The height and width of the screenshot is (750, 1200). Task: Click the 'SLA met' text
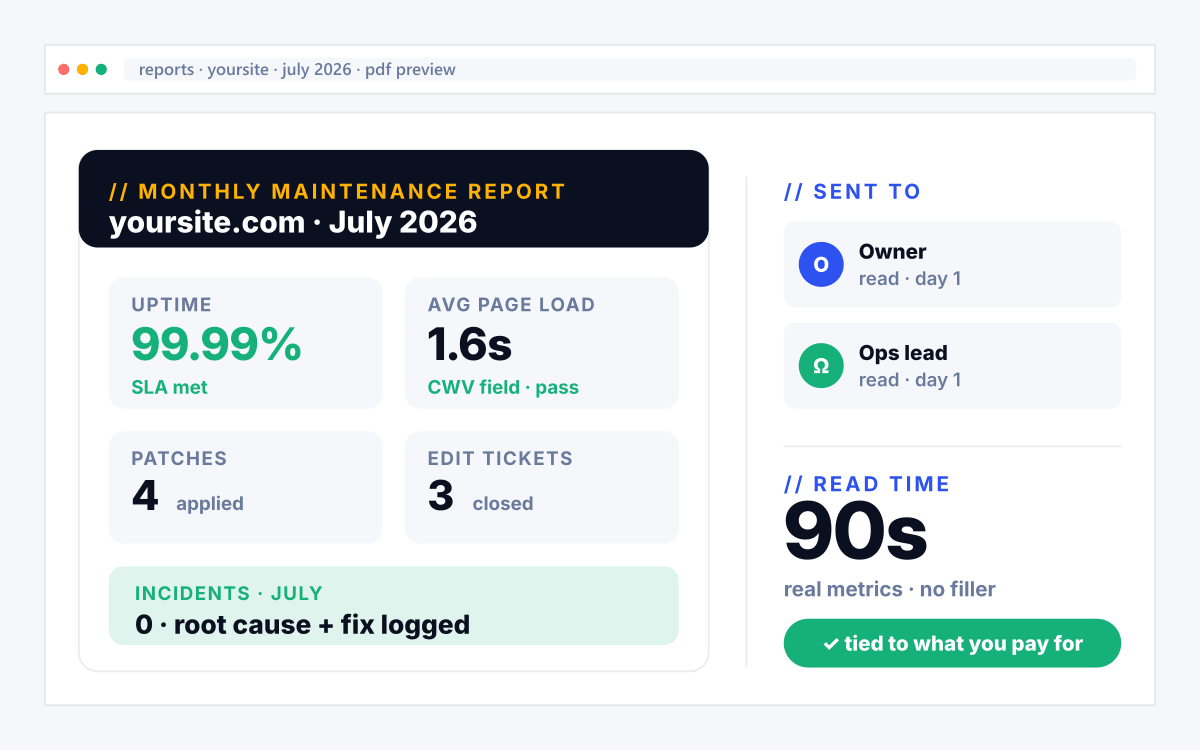(x=170, y=387)
